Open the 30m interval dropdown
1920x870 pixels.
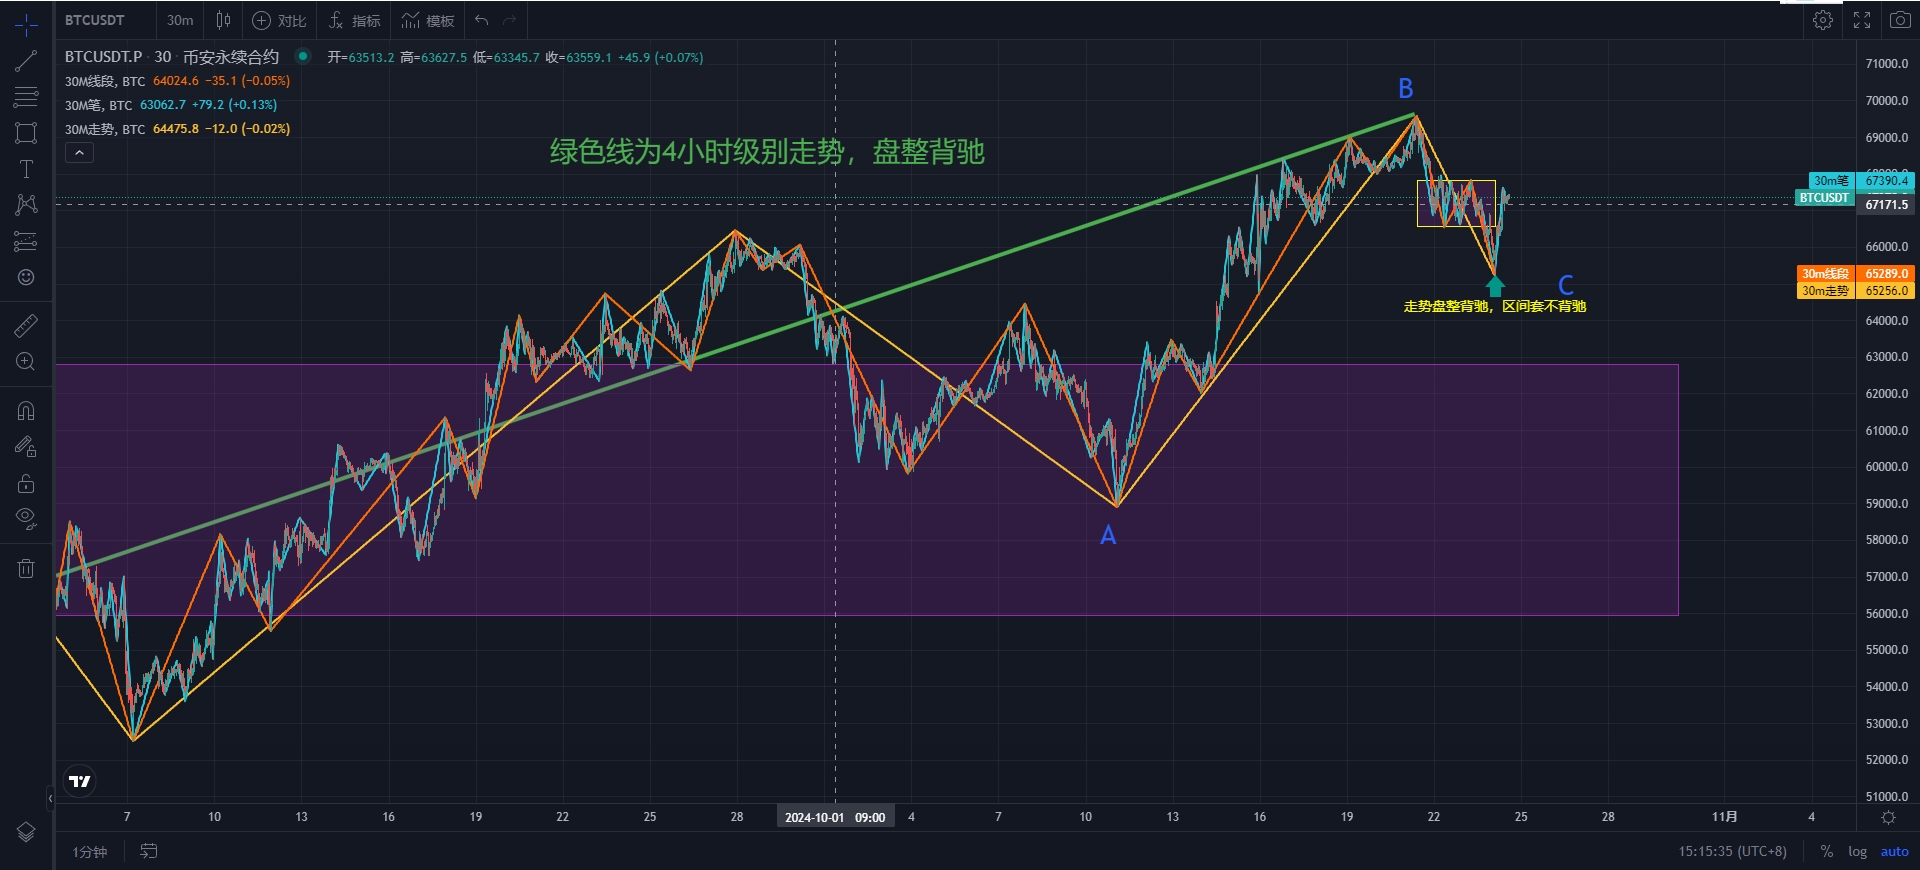tap(180, 20)
